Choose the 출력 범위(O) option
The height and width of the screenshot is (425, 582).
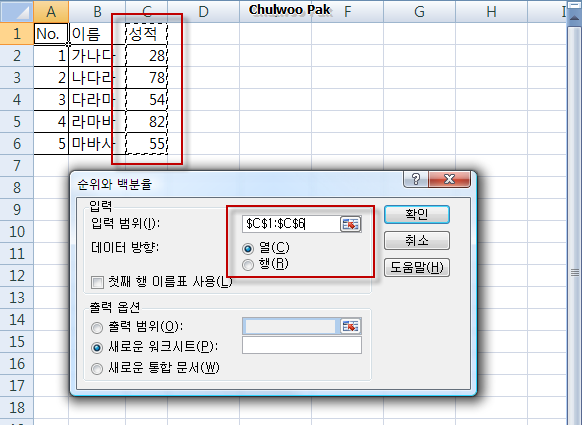click(97, 327)
